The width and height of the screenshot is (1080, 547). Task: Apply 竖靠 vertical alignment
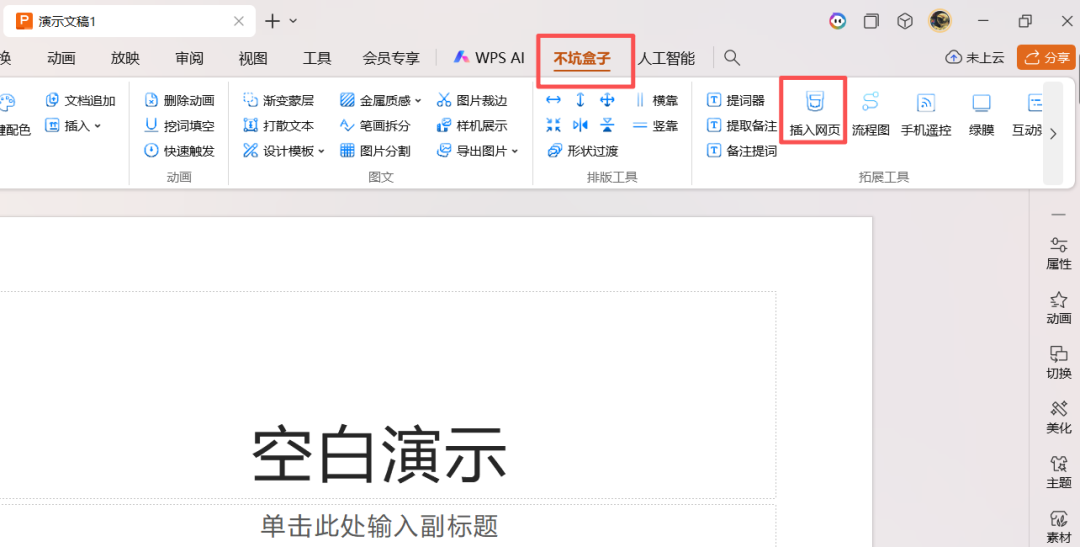(656, 126)
